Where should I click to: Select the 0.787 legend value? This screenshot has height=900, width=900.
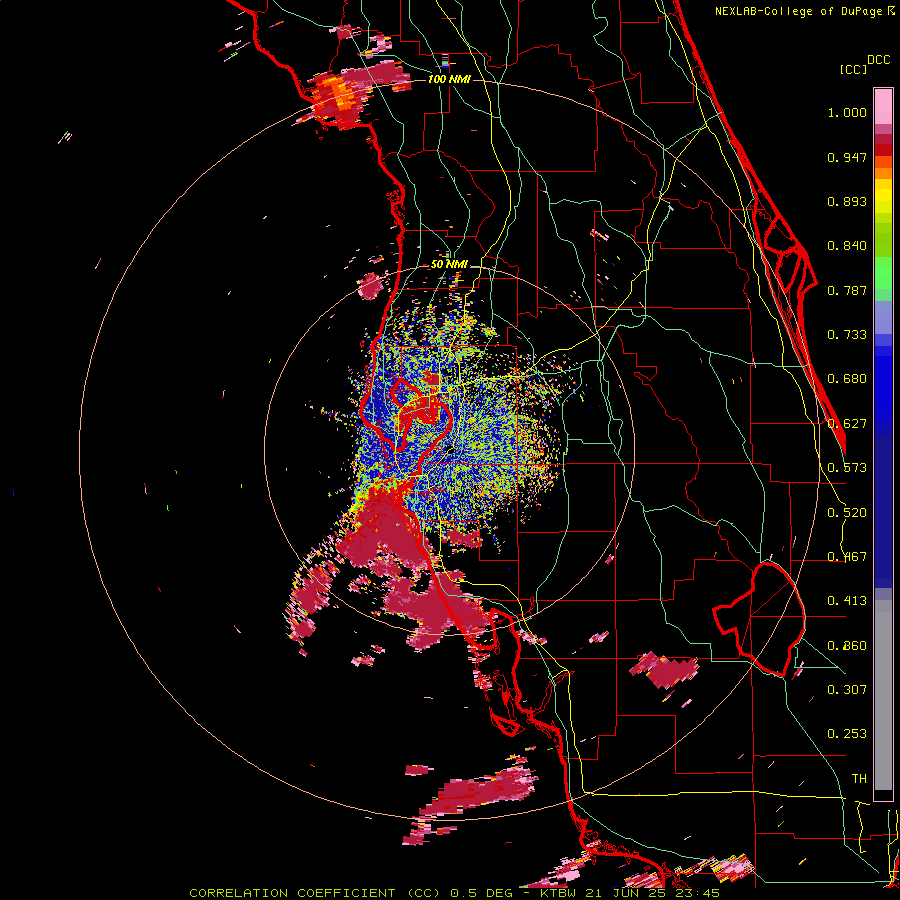(847, 290)
